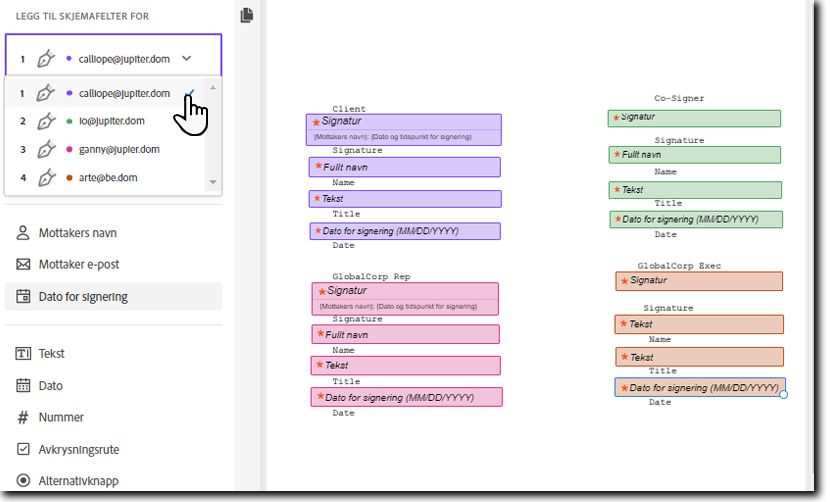This screenshot has height=502, width=830.
Task: Click the pen icon beside ganny@jupier.dom
Action: (x=46, y=149)
